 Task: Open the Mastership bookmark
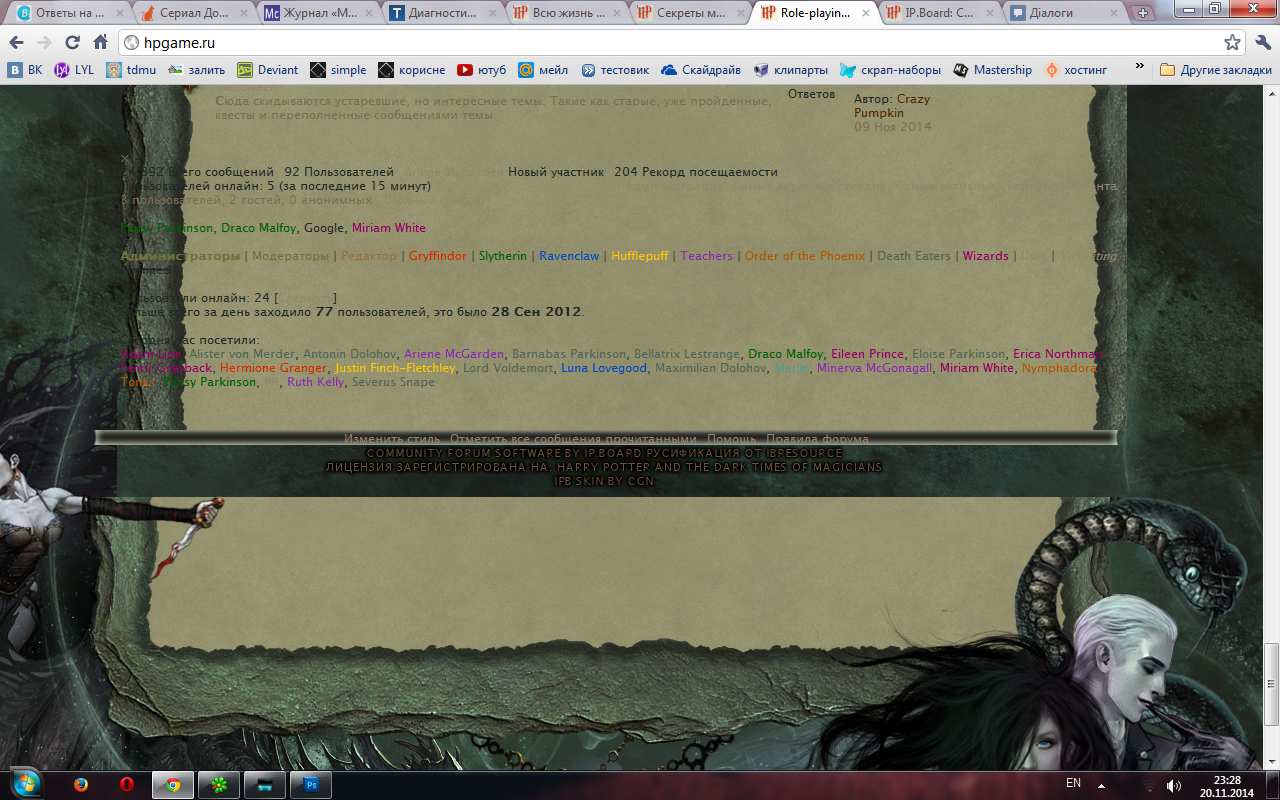(x=993, y=70)
